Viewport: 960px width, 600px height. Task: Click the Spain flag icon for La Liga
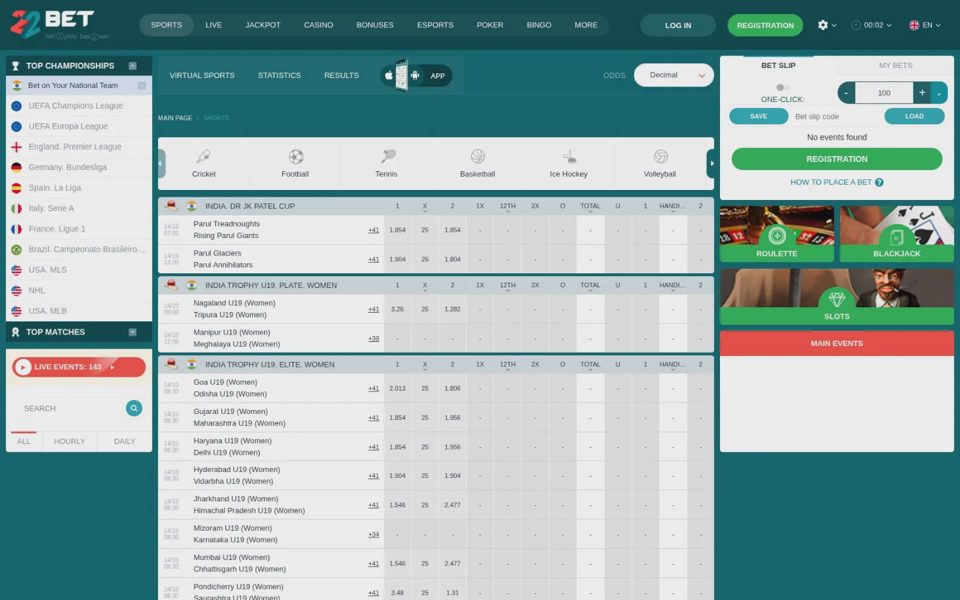point(17,188)
